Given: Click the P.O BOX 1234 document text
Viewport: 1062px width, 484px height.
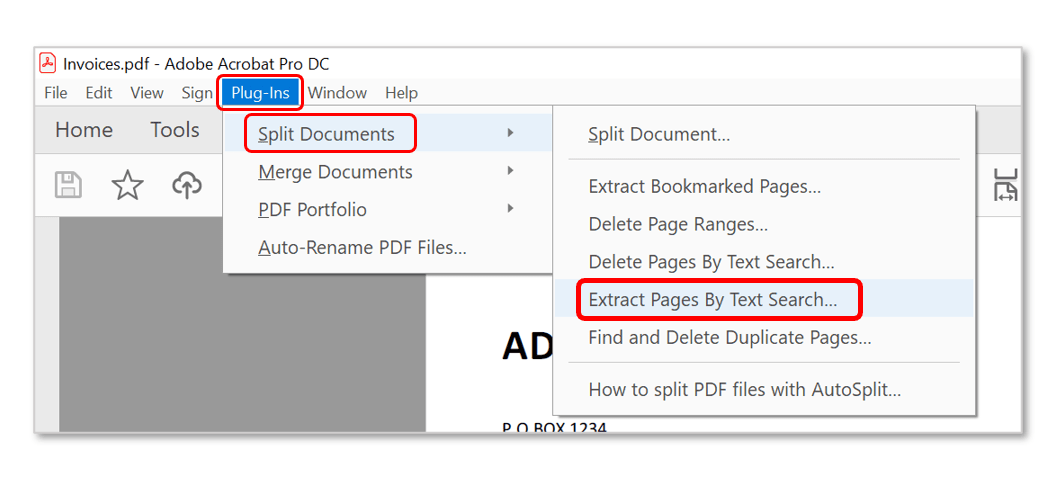Looking at the screenshot, I should pos(554,427).
